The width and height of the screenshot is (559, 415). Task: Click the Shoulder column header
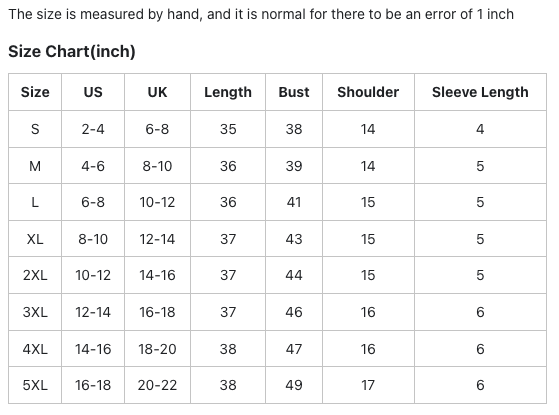click(368, 92)
